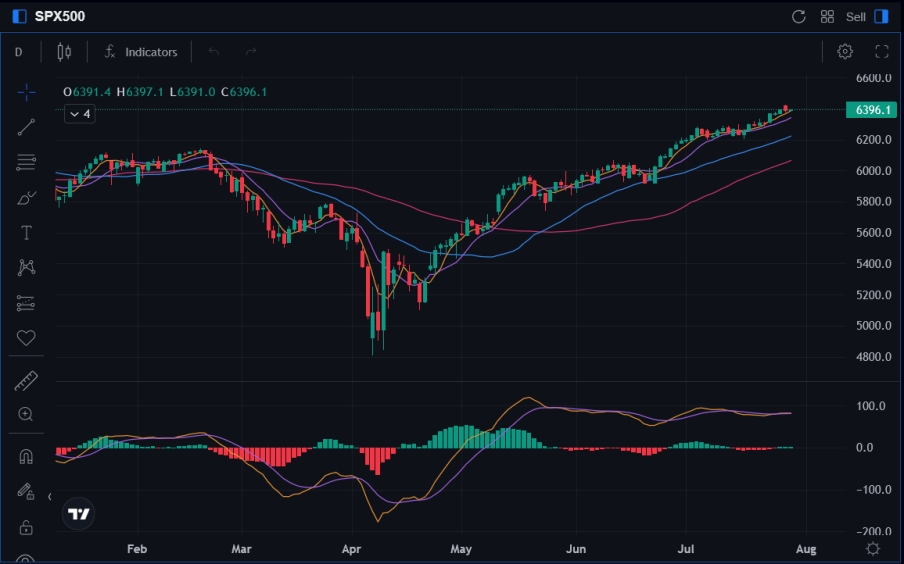Click the low value L6391.0
The height and width of the screenshot is (564, 904).
(193, 92)
